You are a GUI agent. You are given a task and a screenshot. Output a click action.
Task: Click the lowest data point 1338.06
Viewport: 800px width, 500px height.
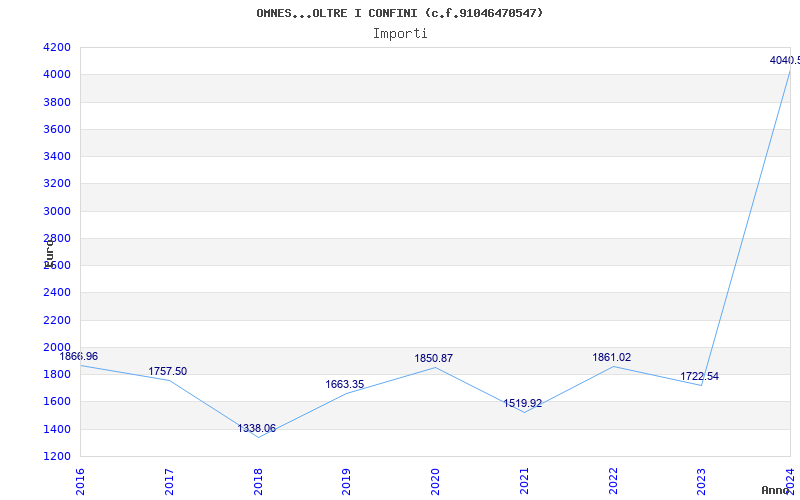256,428
